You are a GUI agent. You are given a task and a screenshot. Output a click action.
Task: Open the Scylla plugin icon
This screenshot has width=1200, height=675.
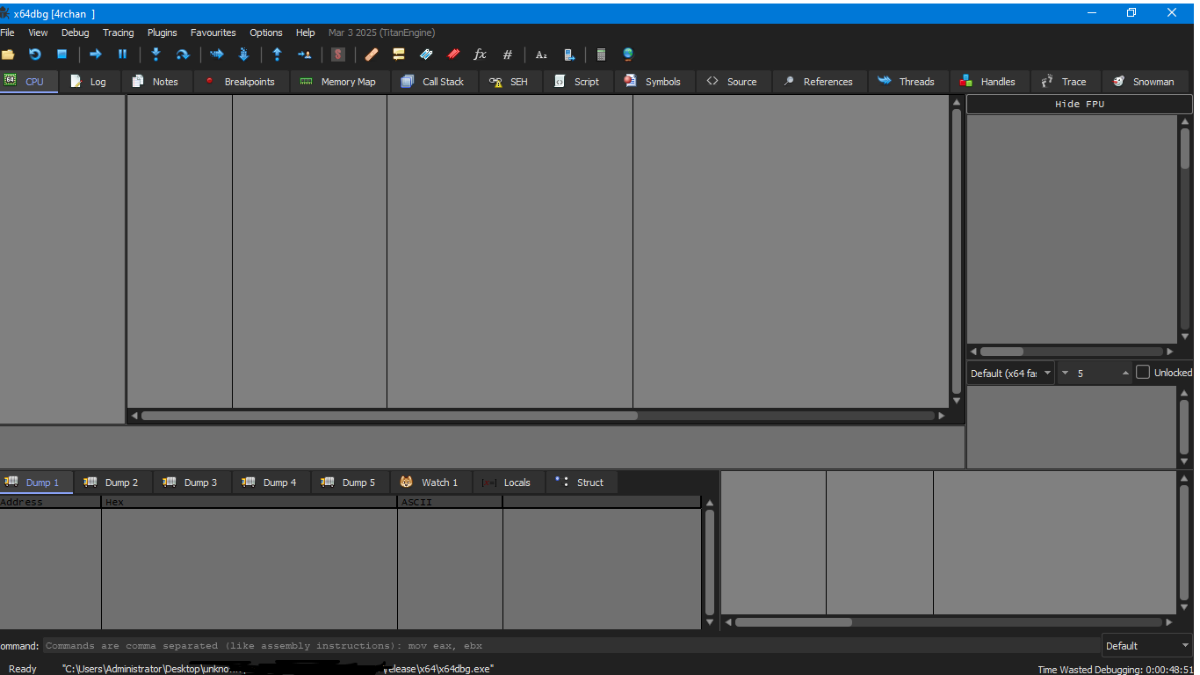[x=338, y=54]
